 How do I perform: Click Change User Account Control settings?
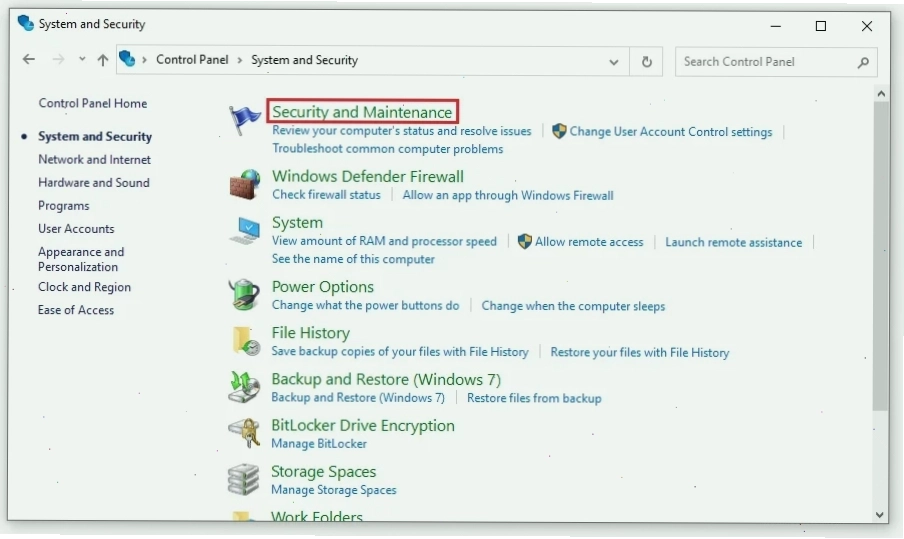[x=671, y=132]
